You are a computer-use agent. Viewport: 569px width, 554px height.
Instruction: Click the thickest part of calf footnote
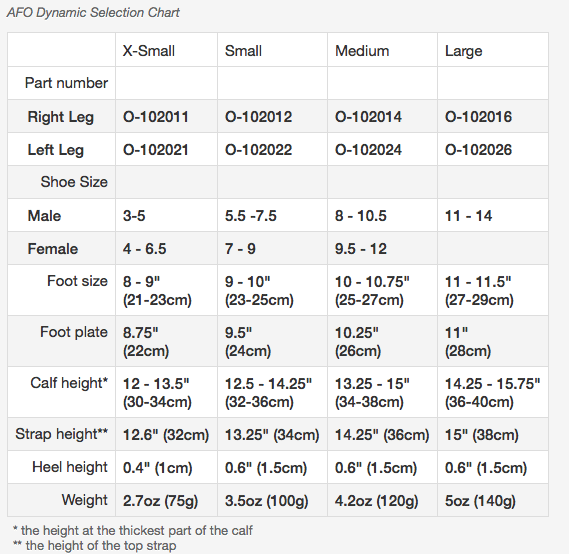[x=133, y=530]
